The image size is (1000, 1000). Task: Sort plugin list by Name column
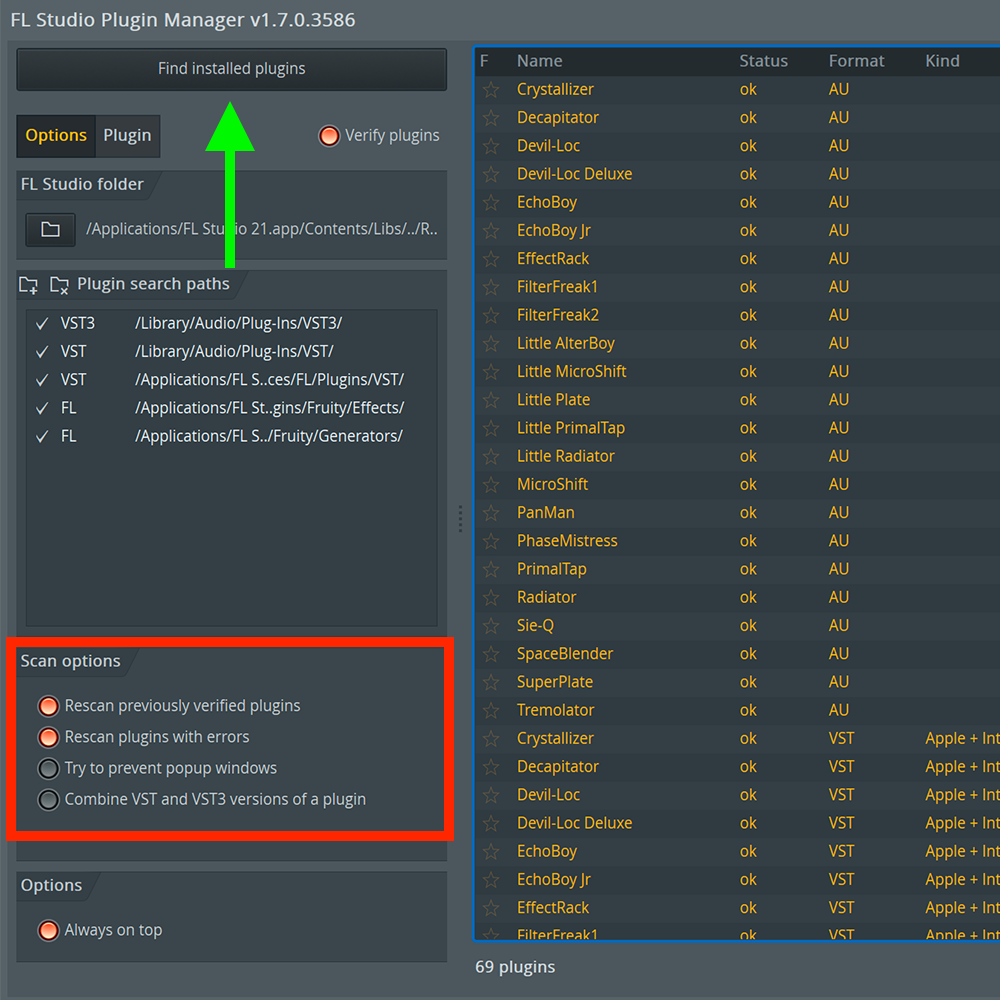point(540,61)
